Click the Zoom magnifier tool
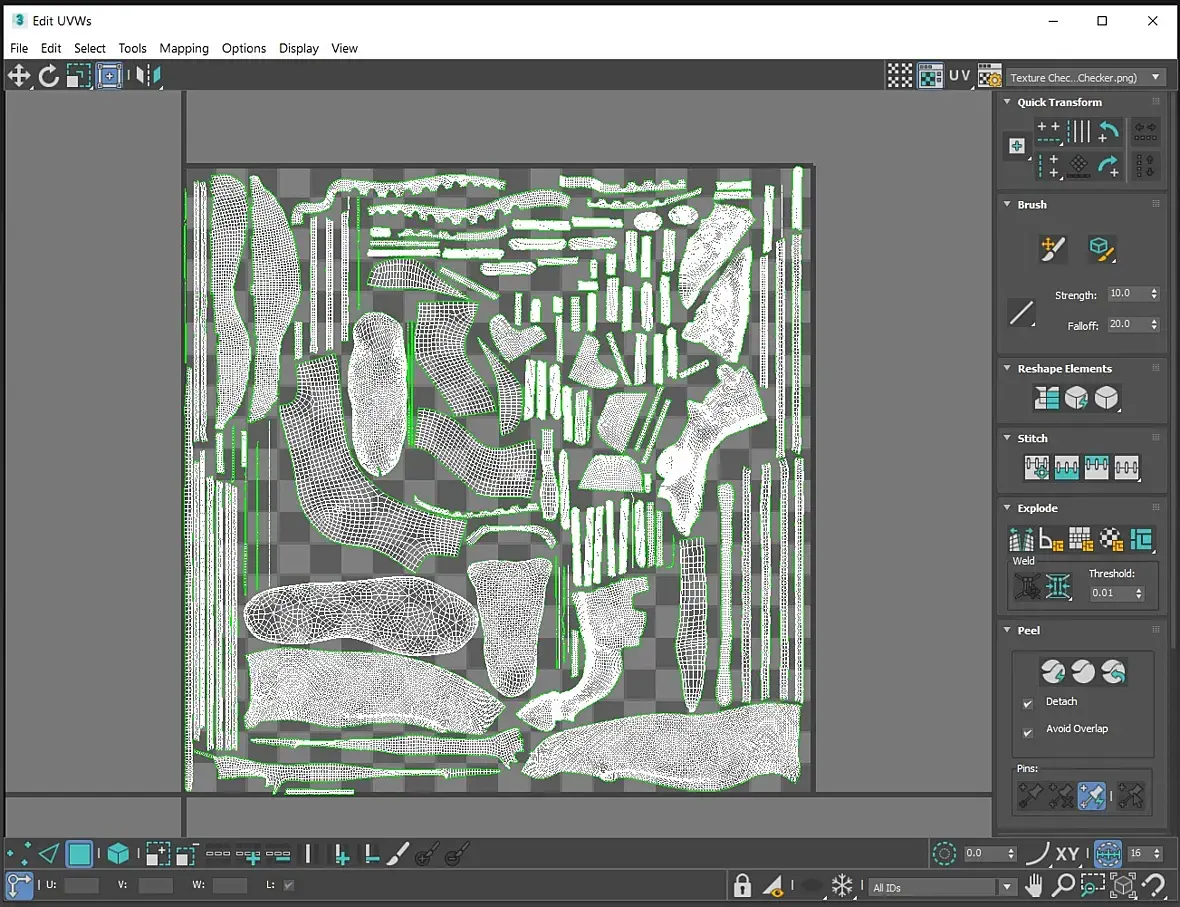1180x907 pixels. pyautogui.click(x=1063, y=886)
